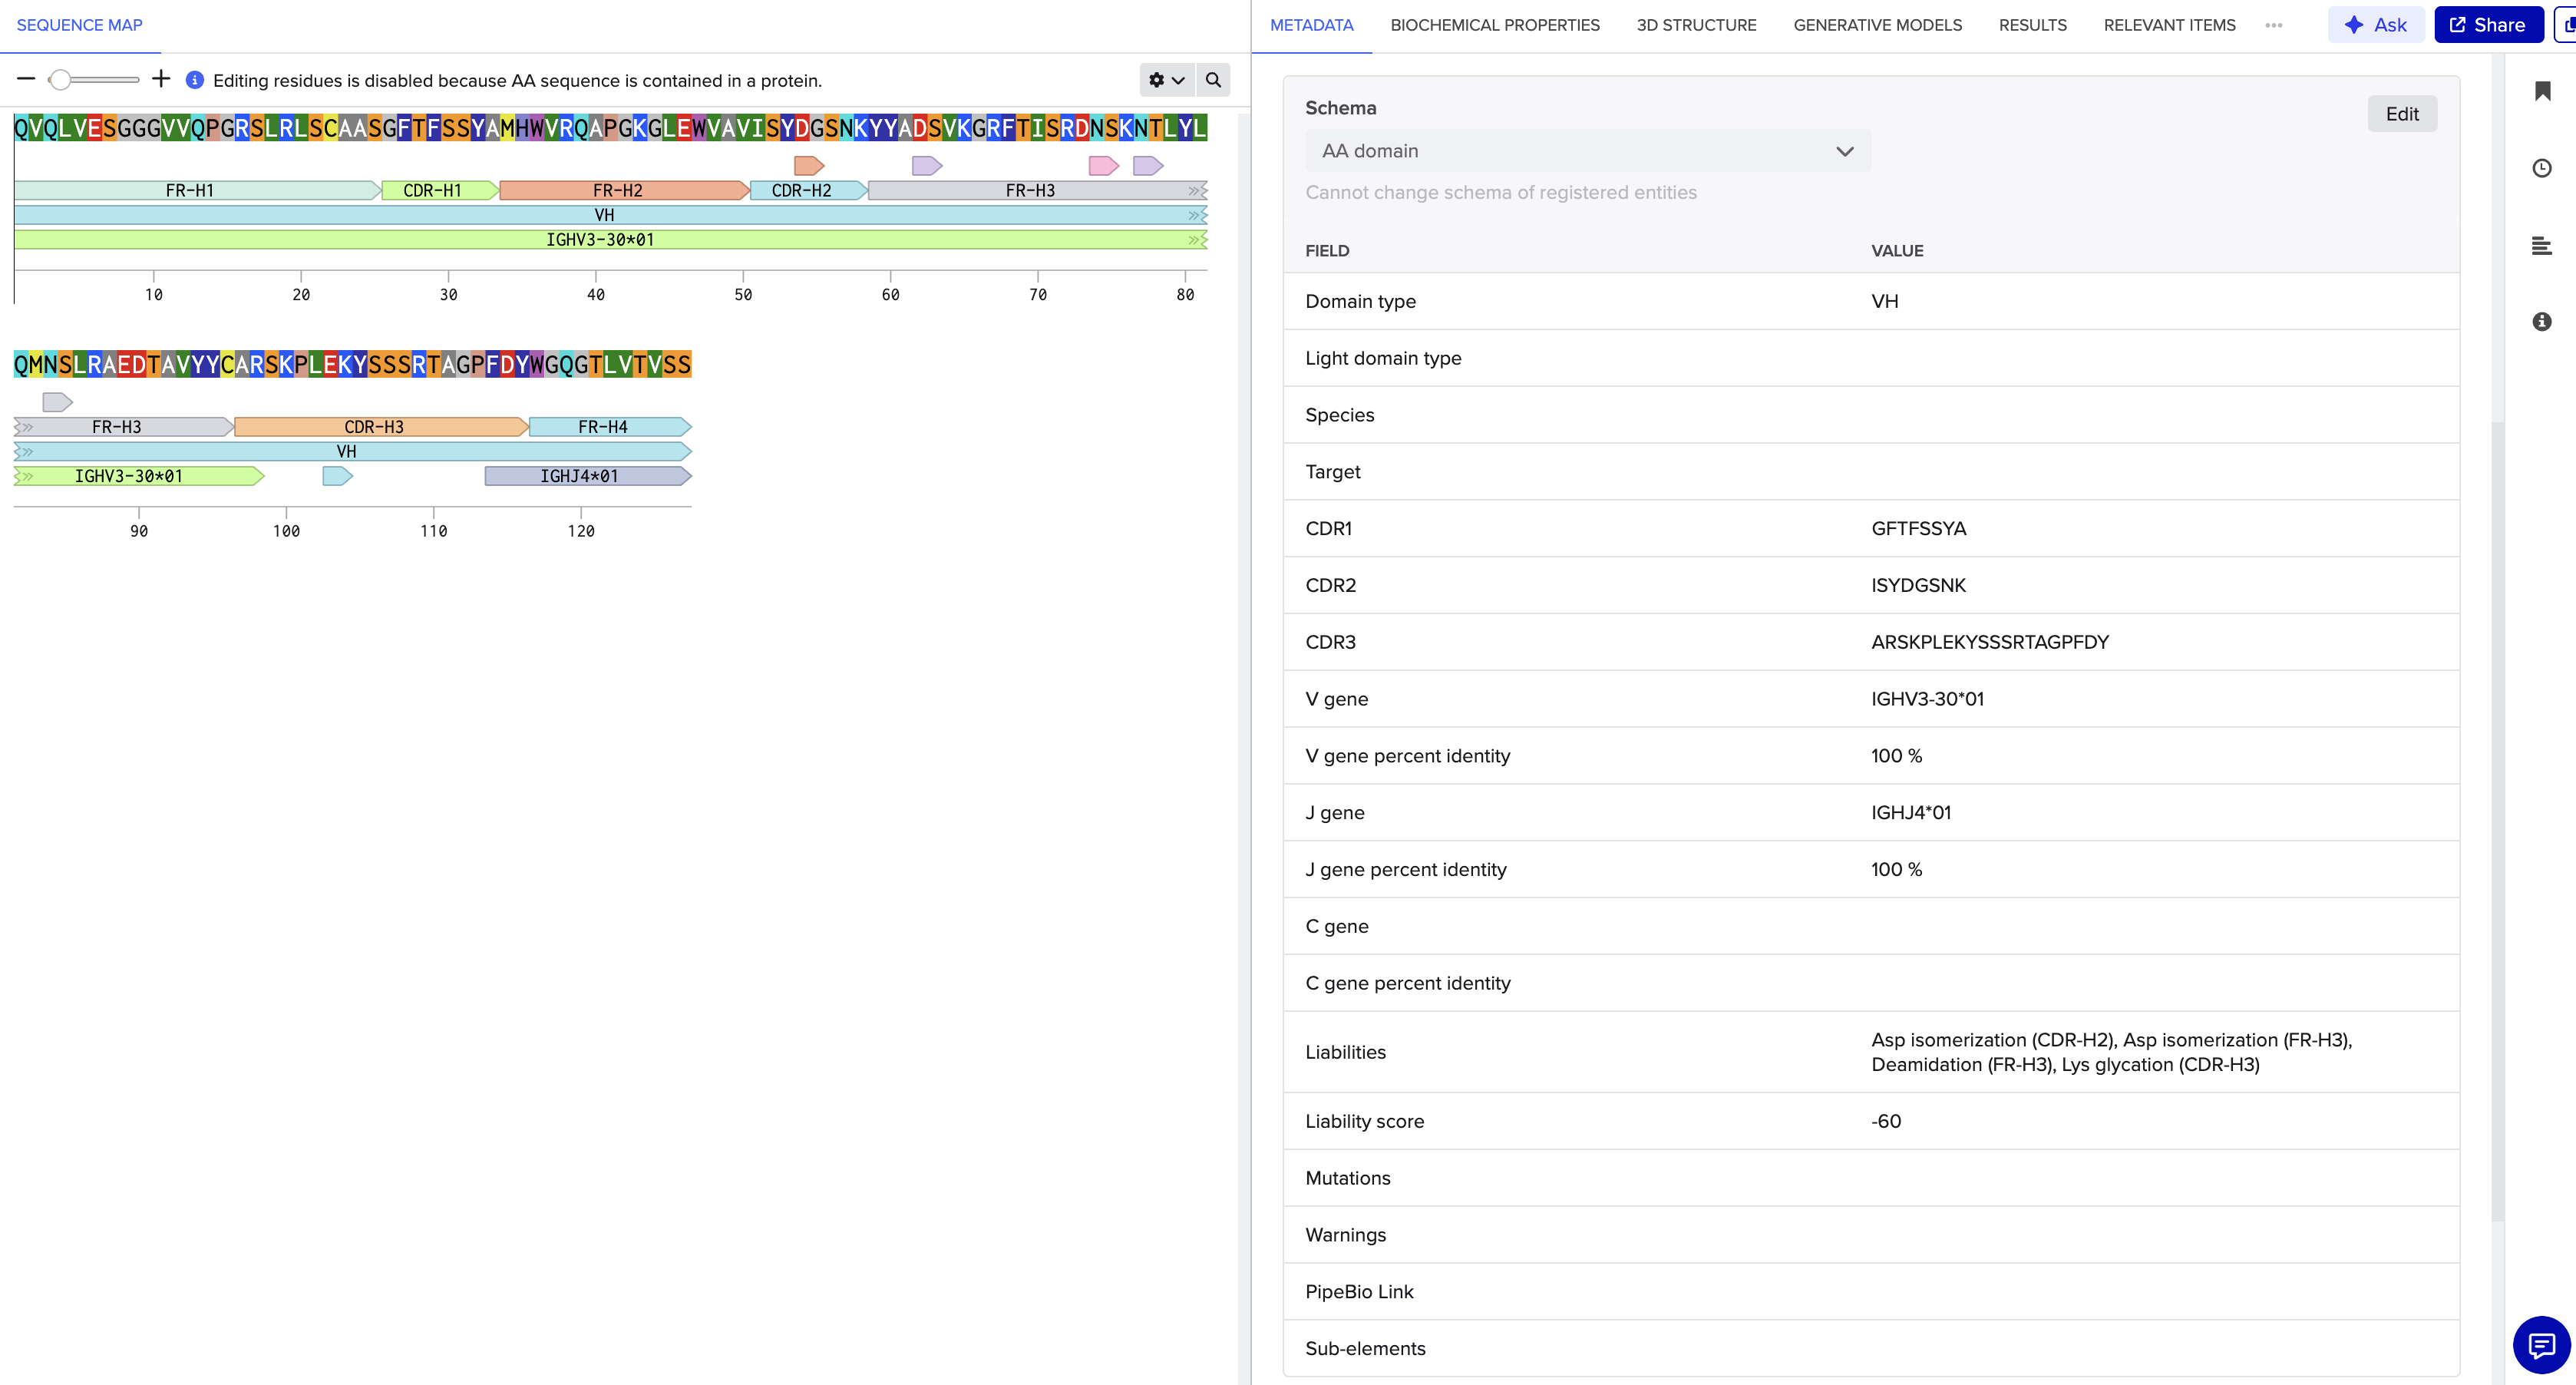Click the CDR3 value ARSKPLEKYSSSRTAGPFDY

(x=1989, y=642)
